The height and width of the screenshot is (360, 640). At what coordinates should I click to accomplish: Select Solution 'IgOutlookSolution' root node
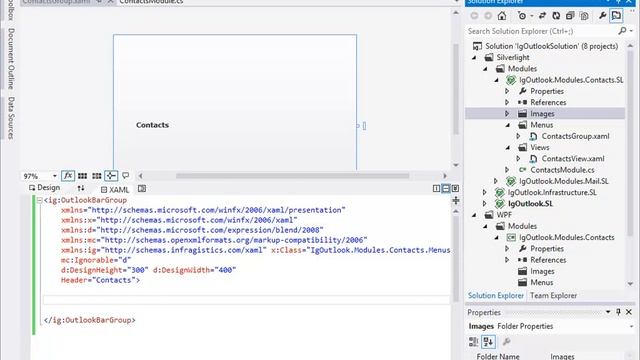[551, 46]
